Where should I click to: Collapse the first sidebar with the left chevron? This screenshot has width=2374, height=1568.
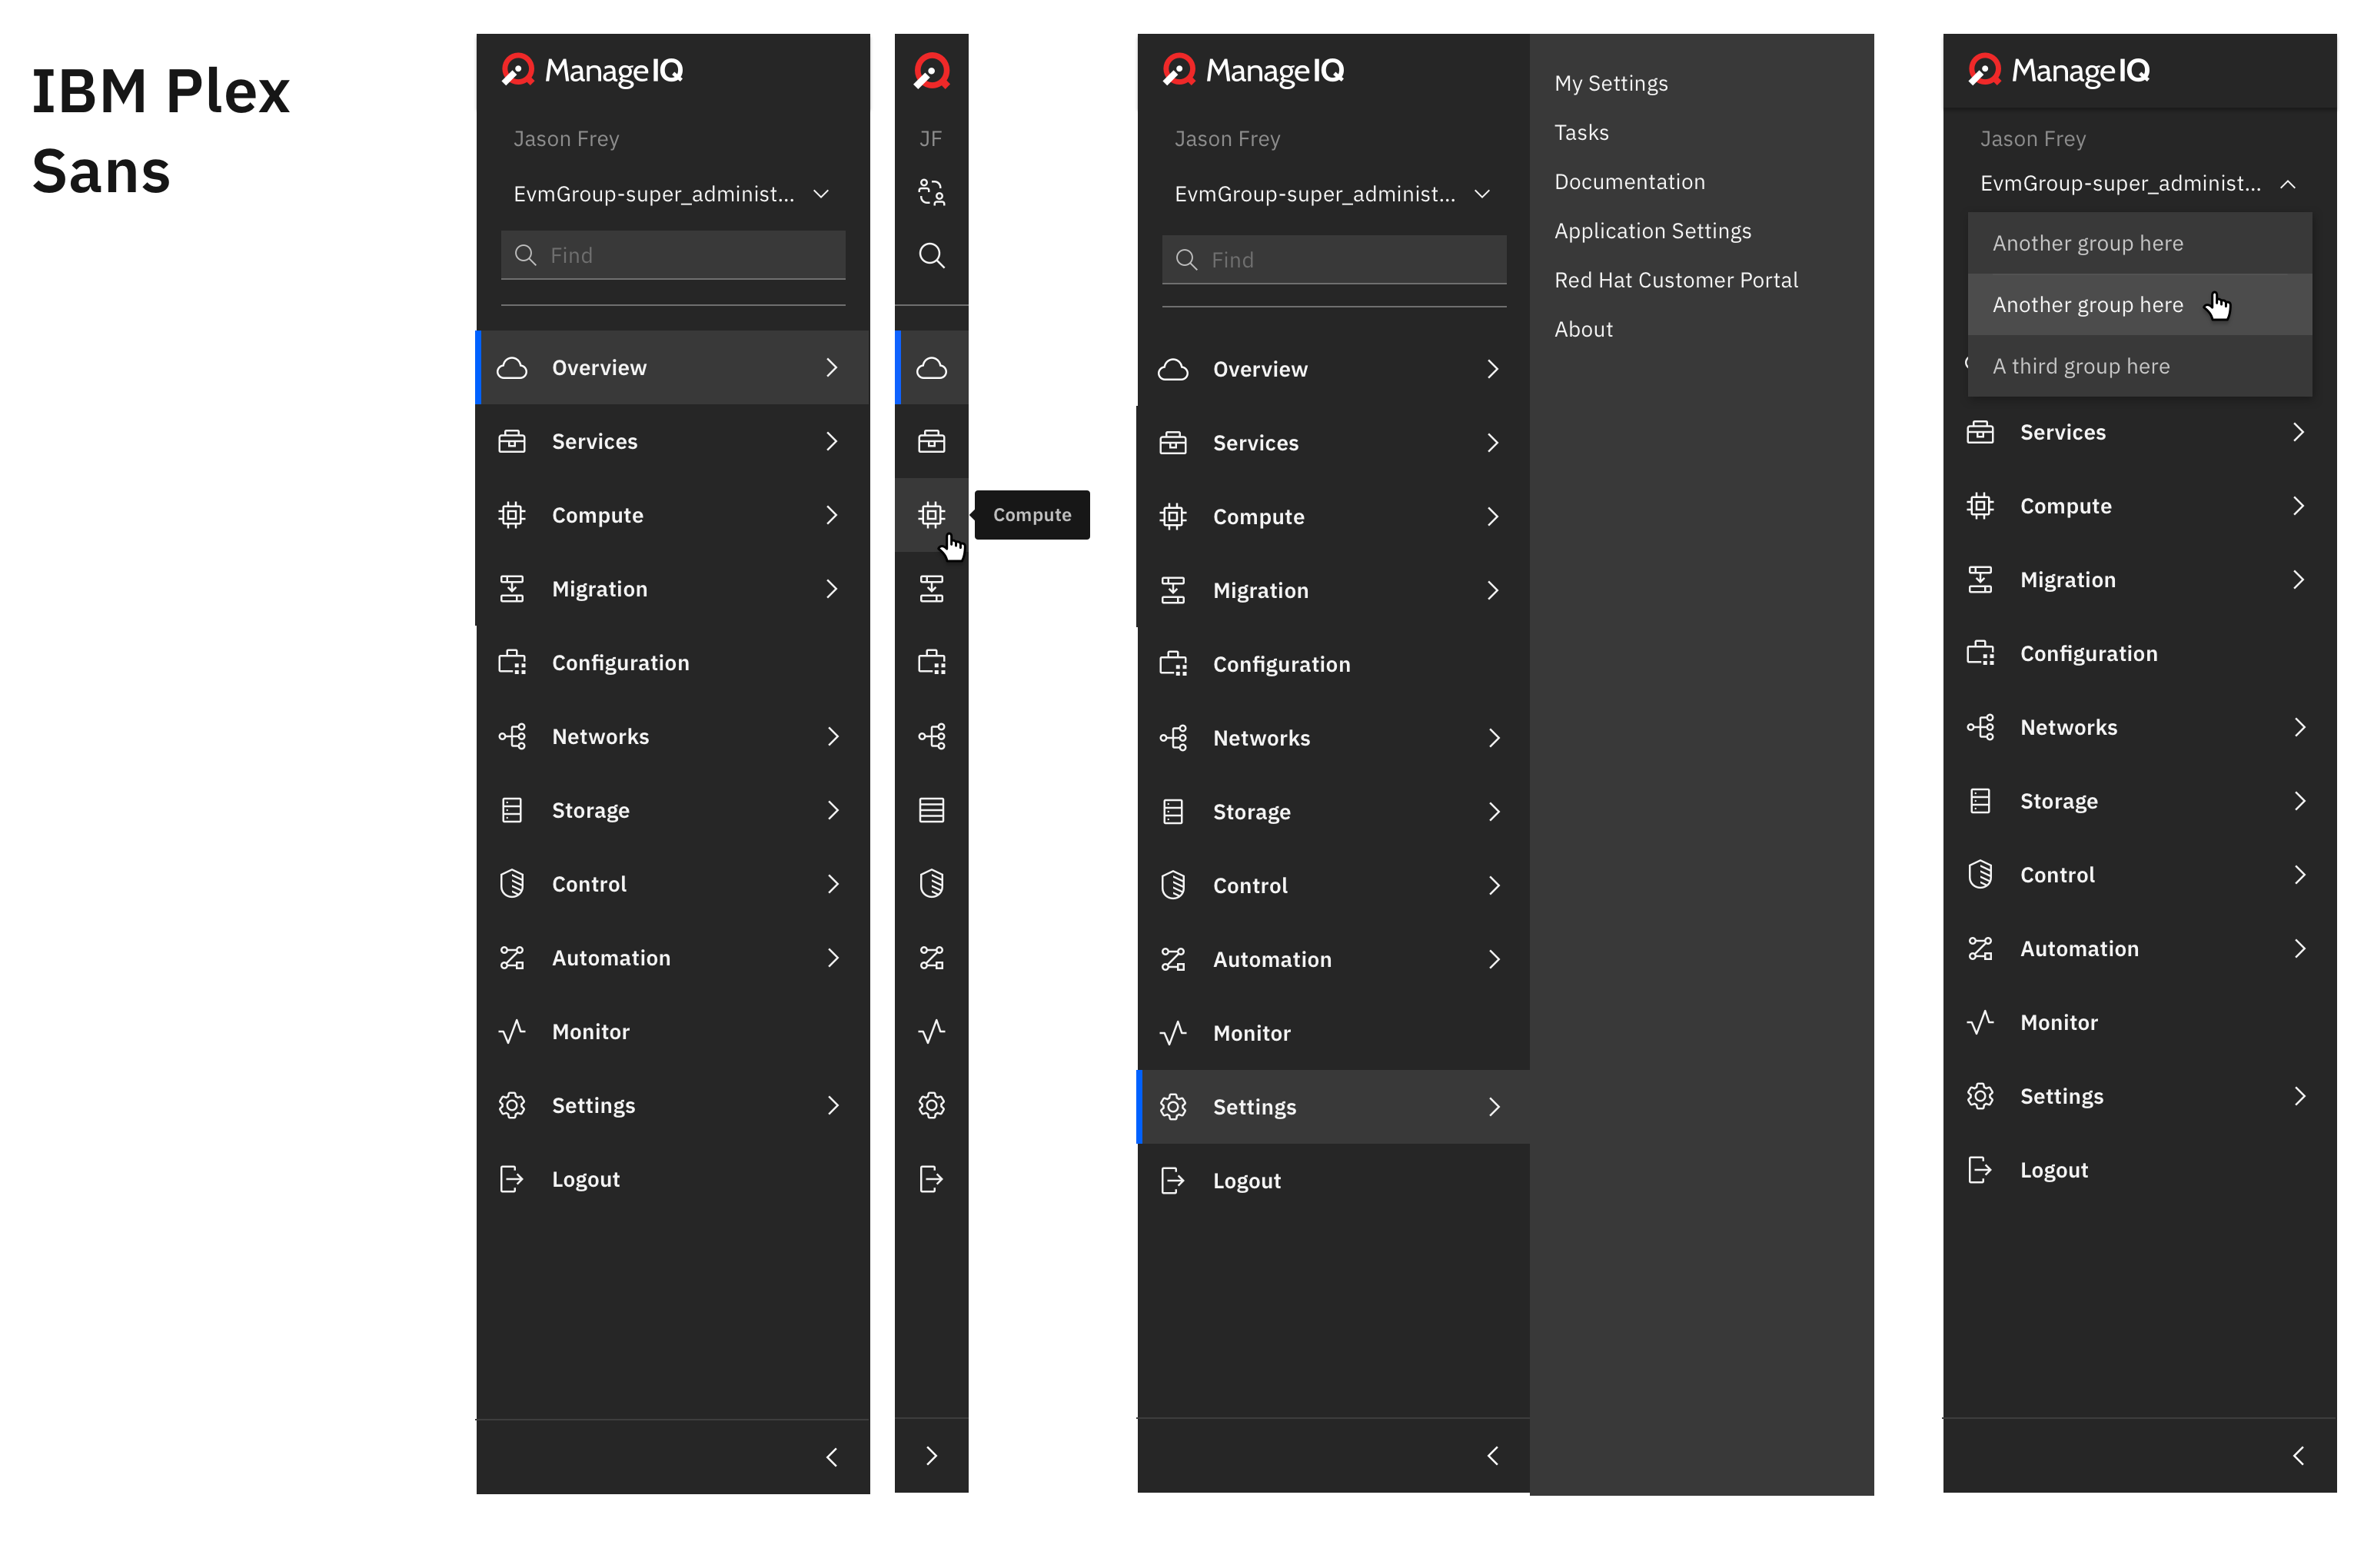coord(831,1457)
